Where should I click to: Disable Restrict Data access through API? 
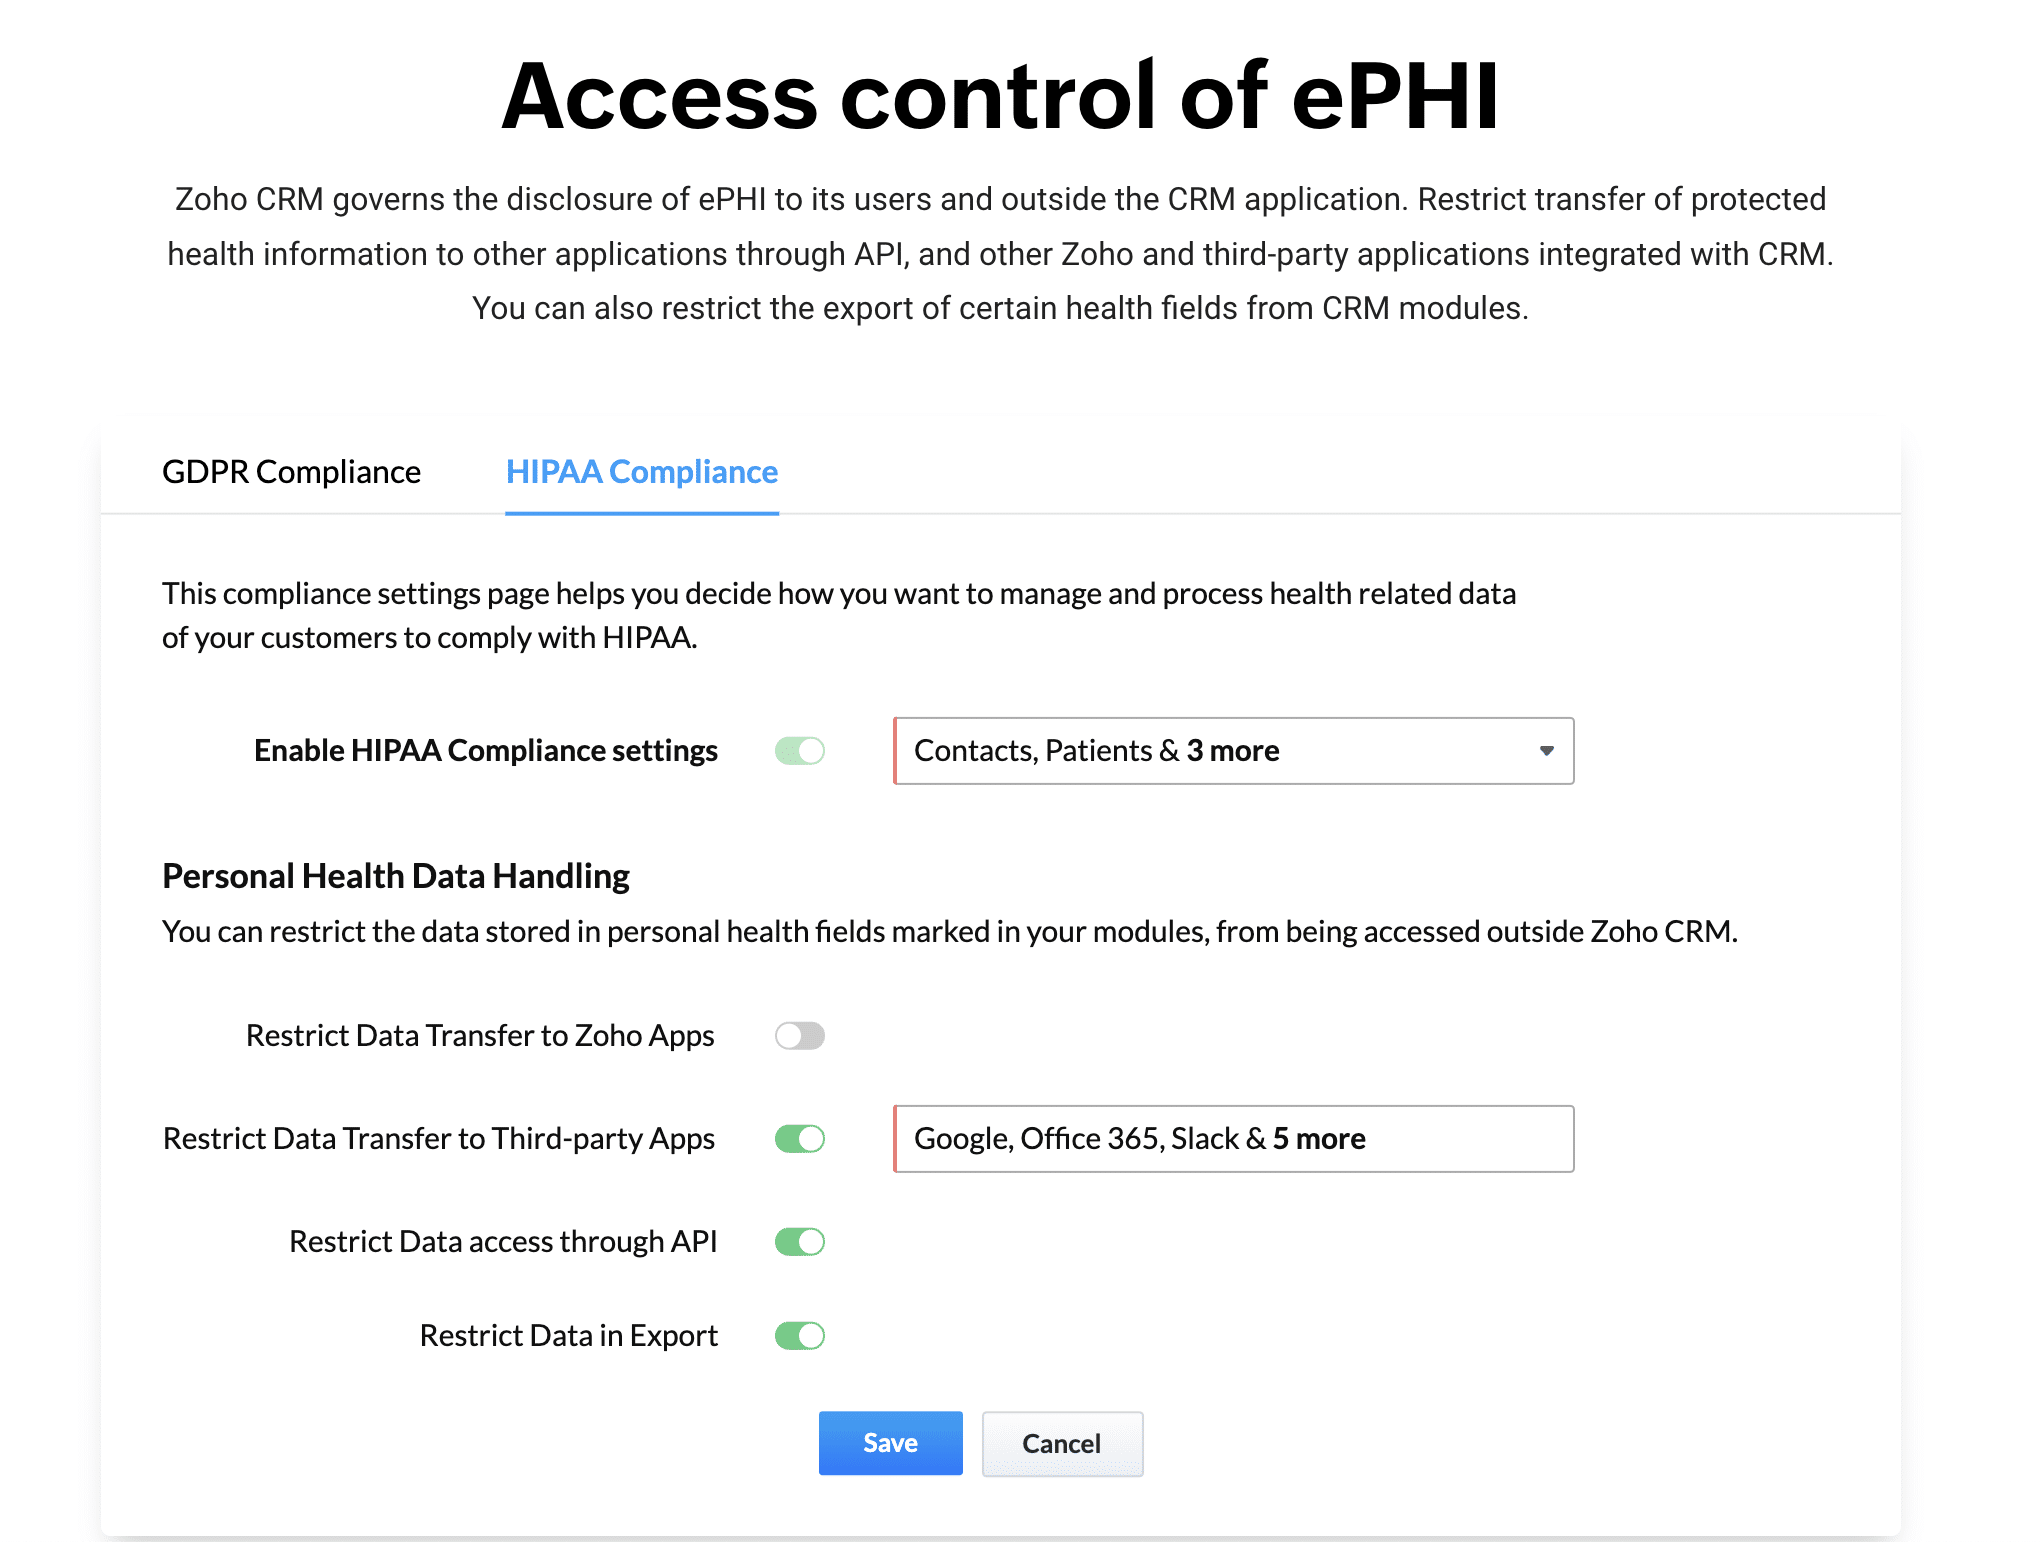[799, 1241]
